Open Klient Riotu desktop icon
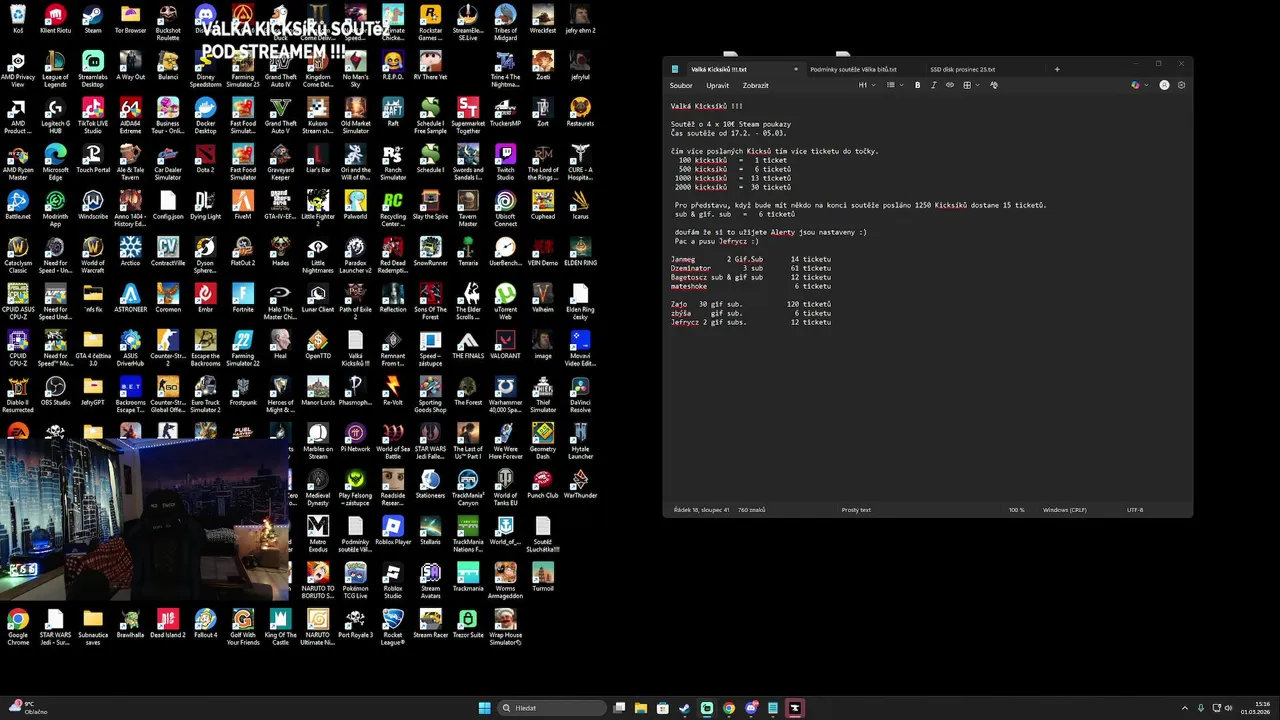The width and height of the screenshot is (1280, 720). [x=55, y=19]
